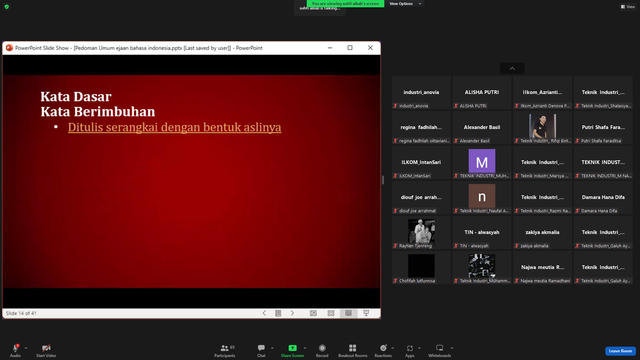Open Reactions menu
Image resolution: width=640 pixels, height=360 pixels.
(383, 350)
